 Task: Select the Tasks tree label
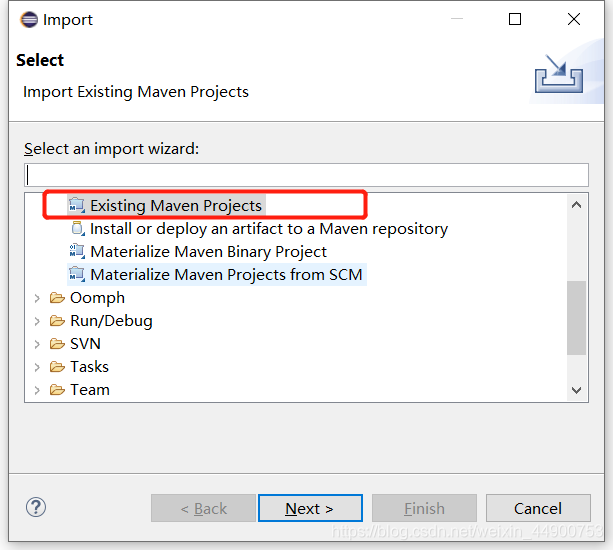89,367
